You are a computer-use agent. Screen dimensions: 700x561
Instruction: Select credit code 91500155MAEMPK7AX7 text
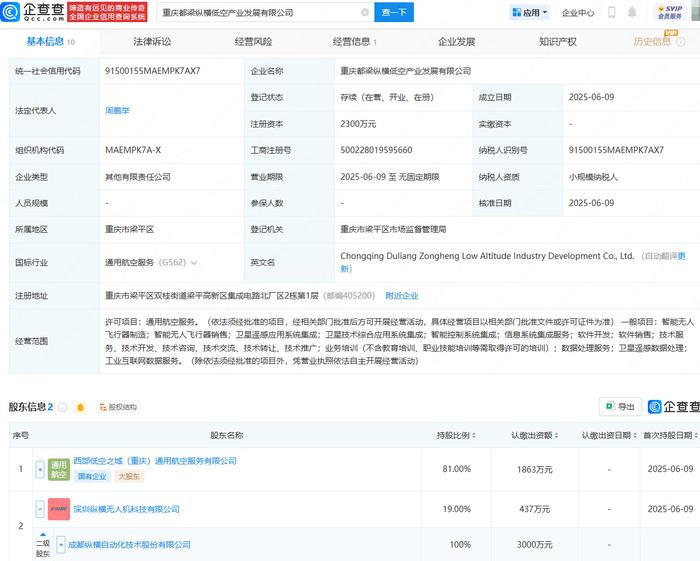pyautogui.click(x=153, y=71)
